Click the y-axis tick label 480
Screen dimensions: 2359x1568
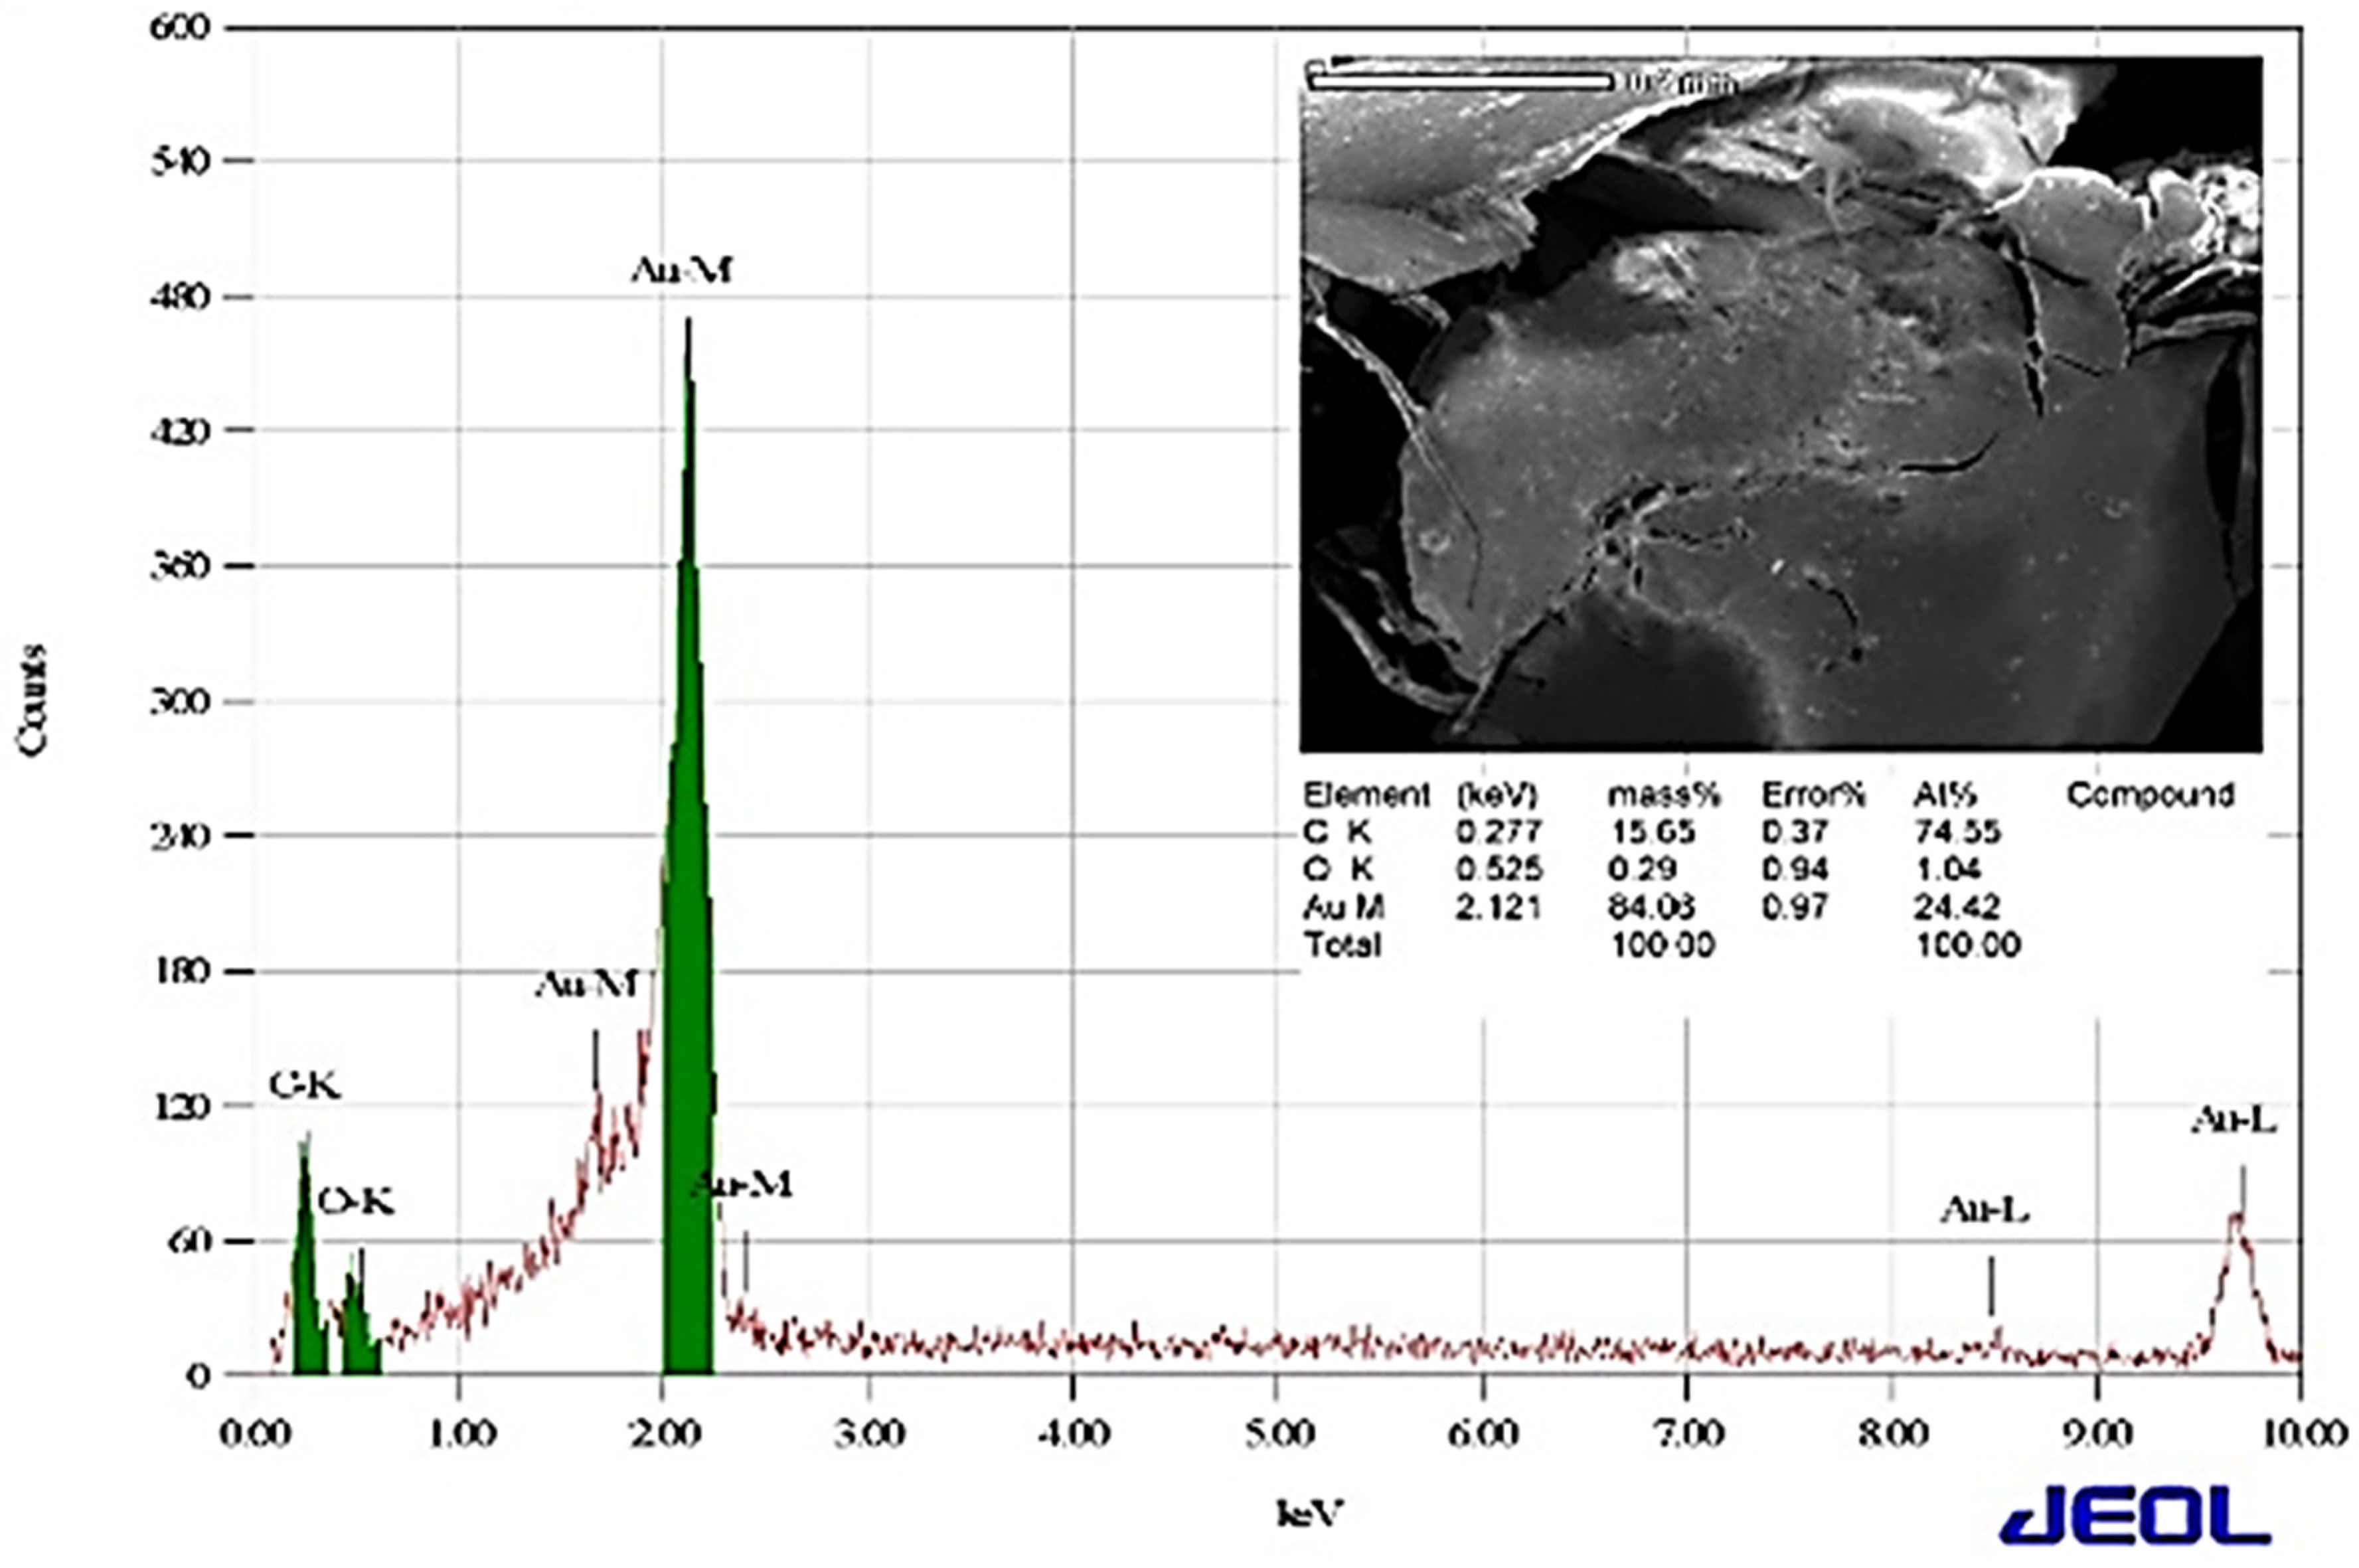tap(180, 296)
